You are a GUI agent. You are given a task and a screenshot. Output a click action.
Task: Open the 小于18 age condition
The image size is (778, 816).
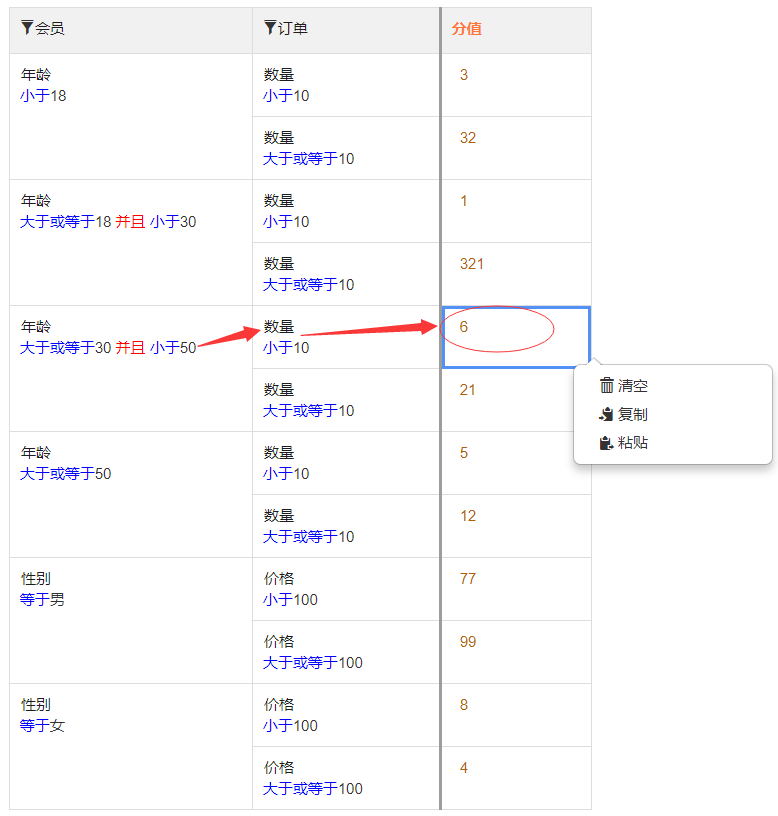(x=43, y=96)
